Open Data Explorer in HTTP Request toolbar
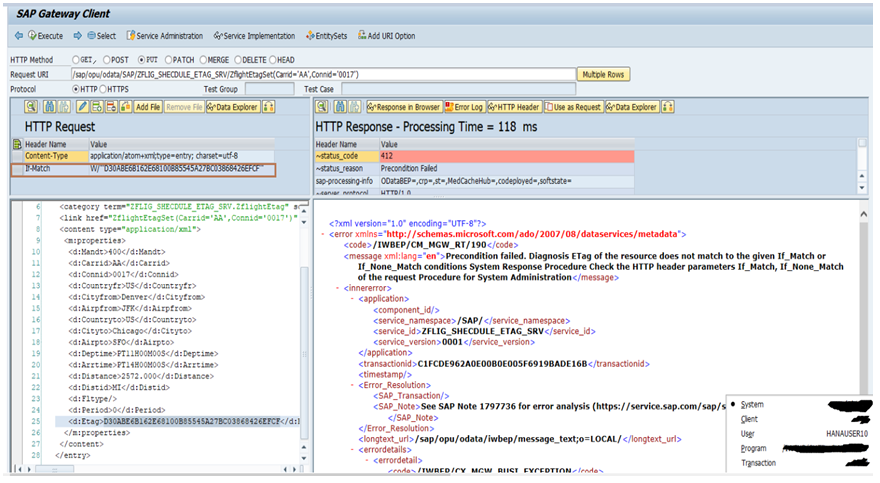880x483 pixels. point(233,107)
